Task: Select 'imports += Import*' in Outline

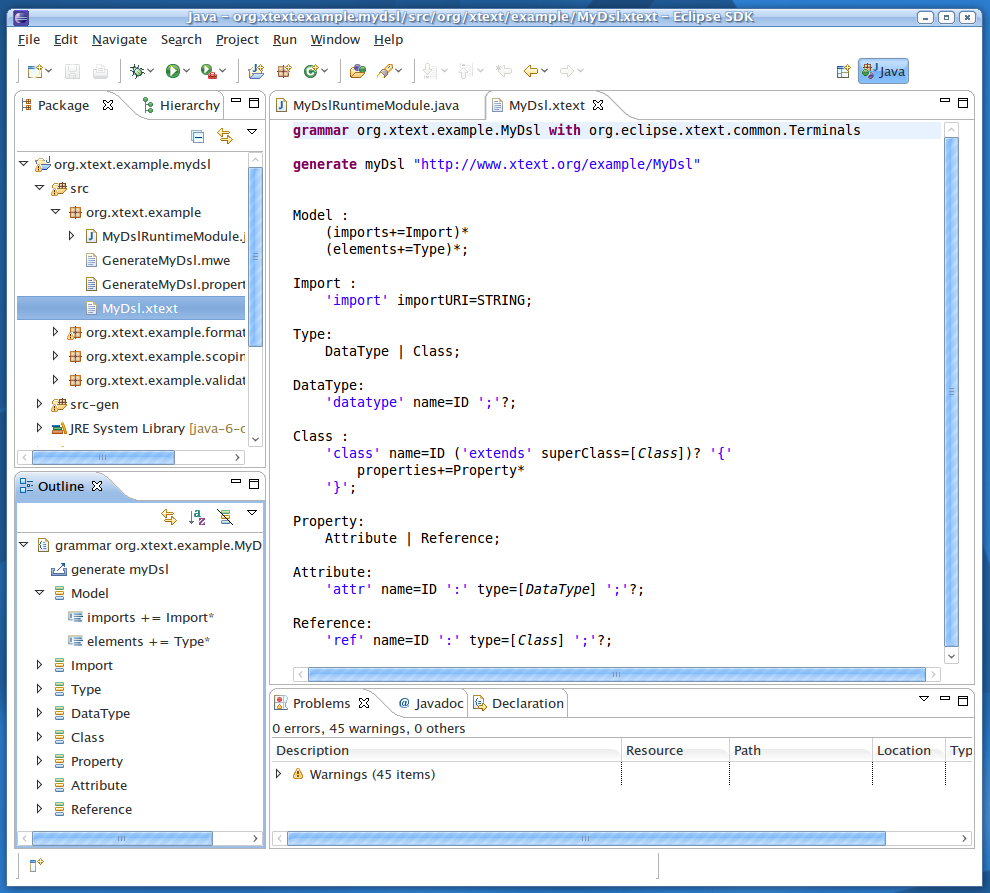Action: (x=141, y=617)
